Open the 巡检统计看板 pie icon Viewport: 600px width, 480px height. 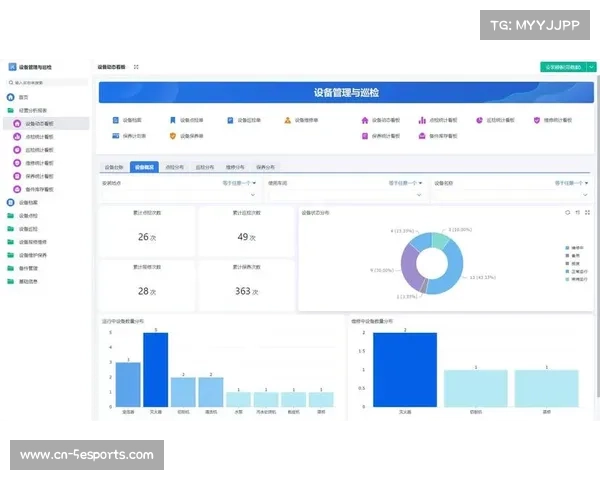(x=479, y=120)
